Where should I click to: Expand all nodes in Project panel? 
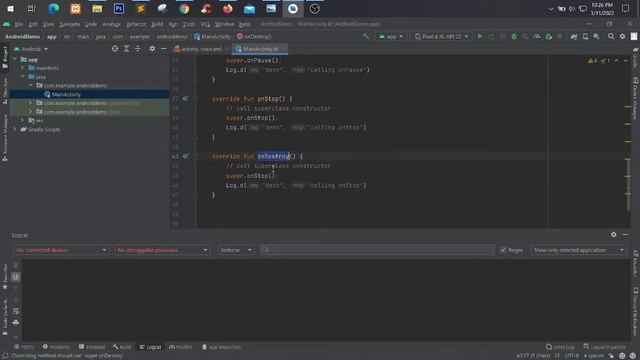127,49
